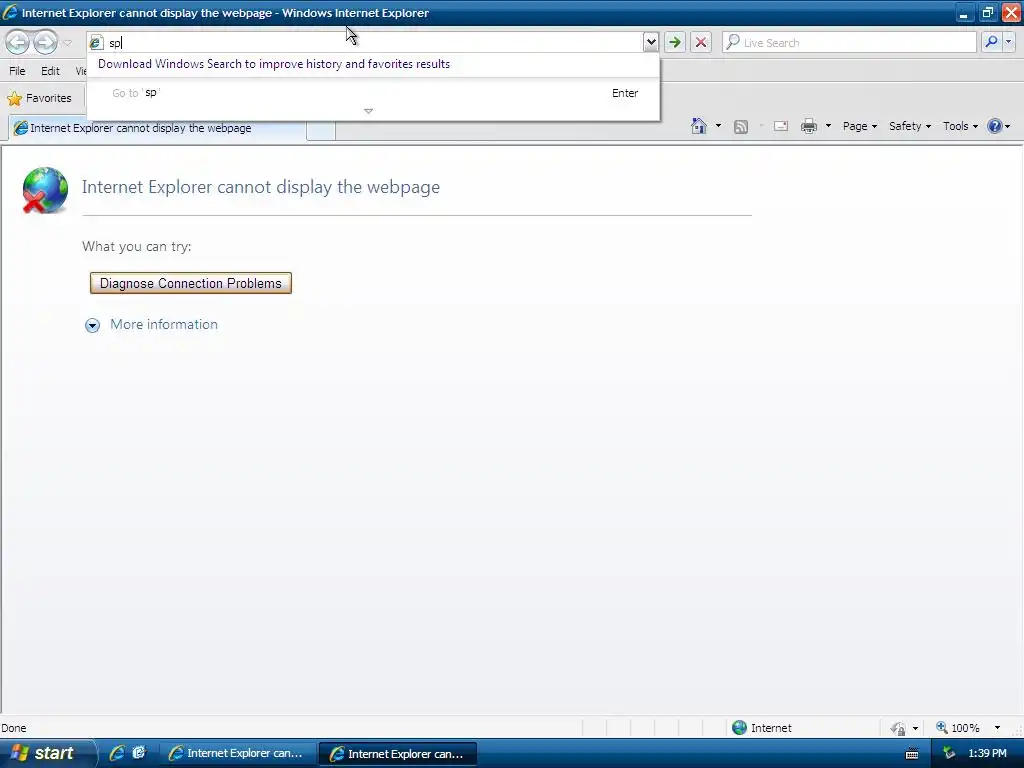Image resolution: width=1024 pixels, height=768 pixels.
Task: Open the Tools menu
Action: pos(960,126)
